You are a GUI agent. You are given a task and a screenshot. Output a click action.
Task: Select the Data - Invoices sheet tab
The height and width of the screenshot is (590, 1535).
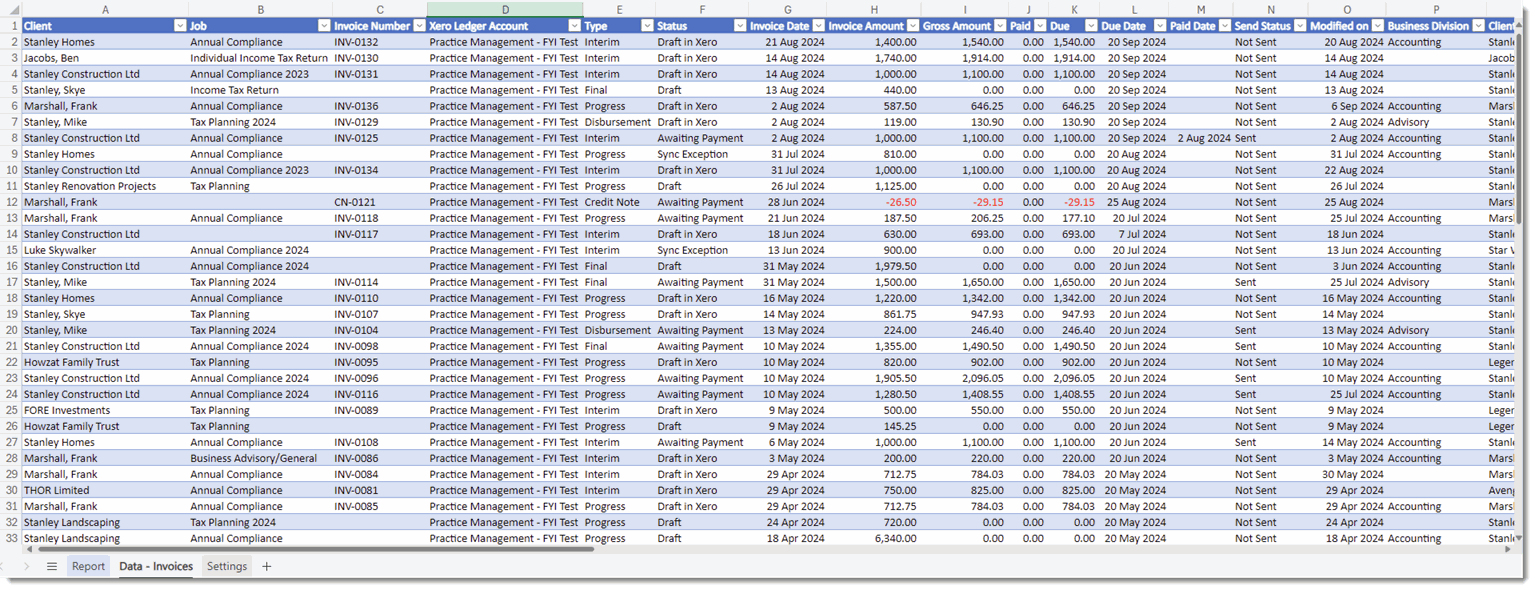pyautogui.click(x=155, y=565)
